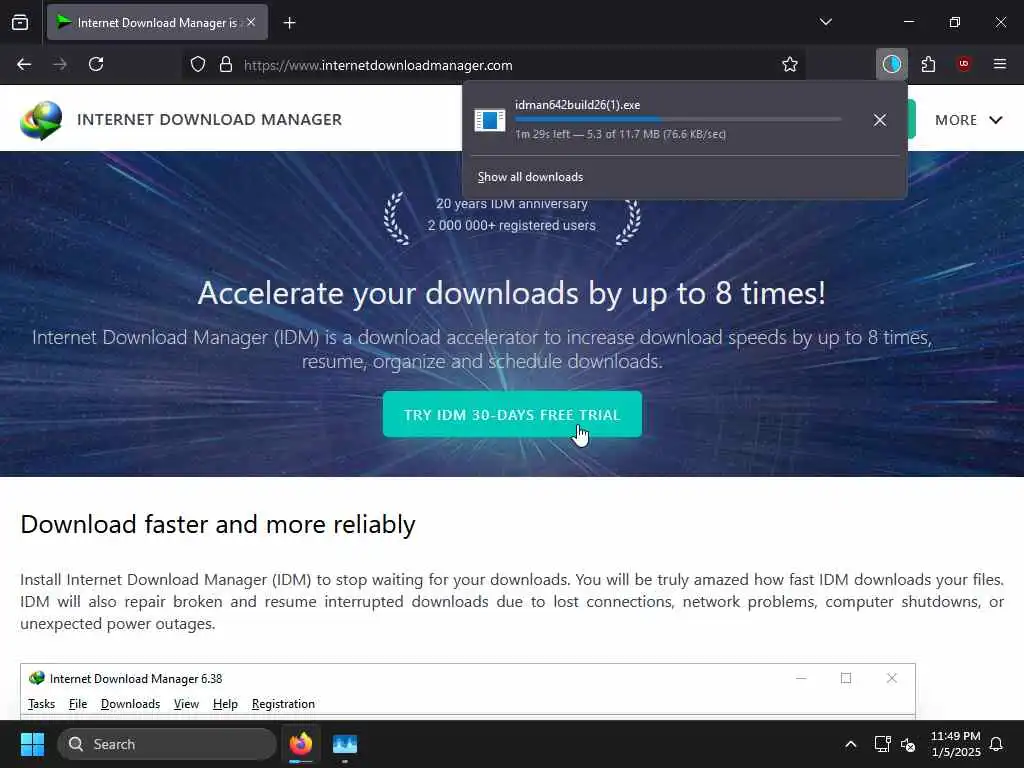Cancel the idman642build26(1).exe download
Image resolution: width=1024 pixels, height=768 pixels.
(880, 120)
